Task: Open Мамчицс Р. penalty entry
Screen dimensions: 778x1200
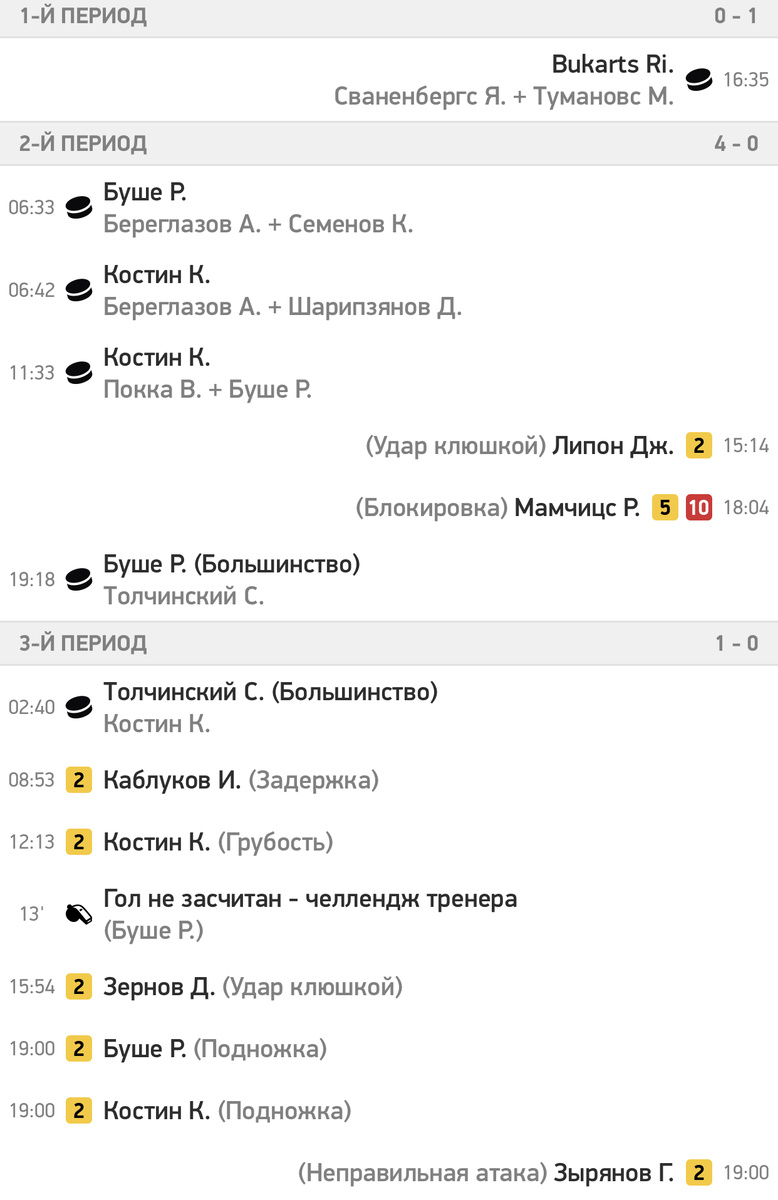Action: (x=577, y=508)
